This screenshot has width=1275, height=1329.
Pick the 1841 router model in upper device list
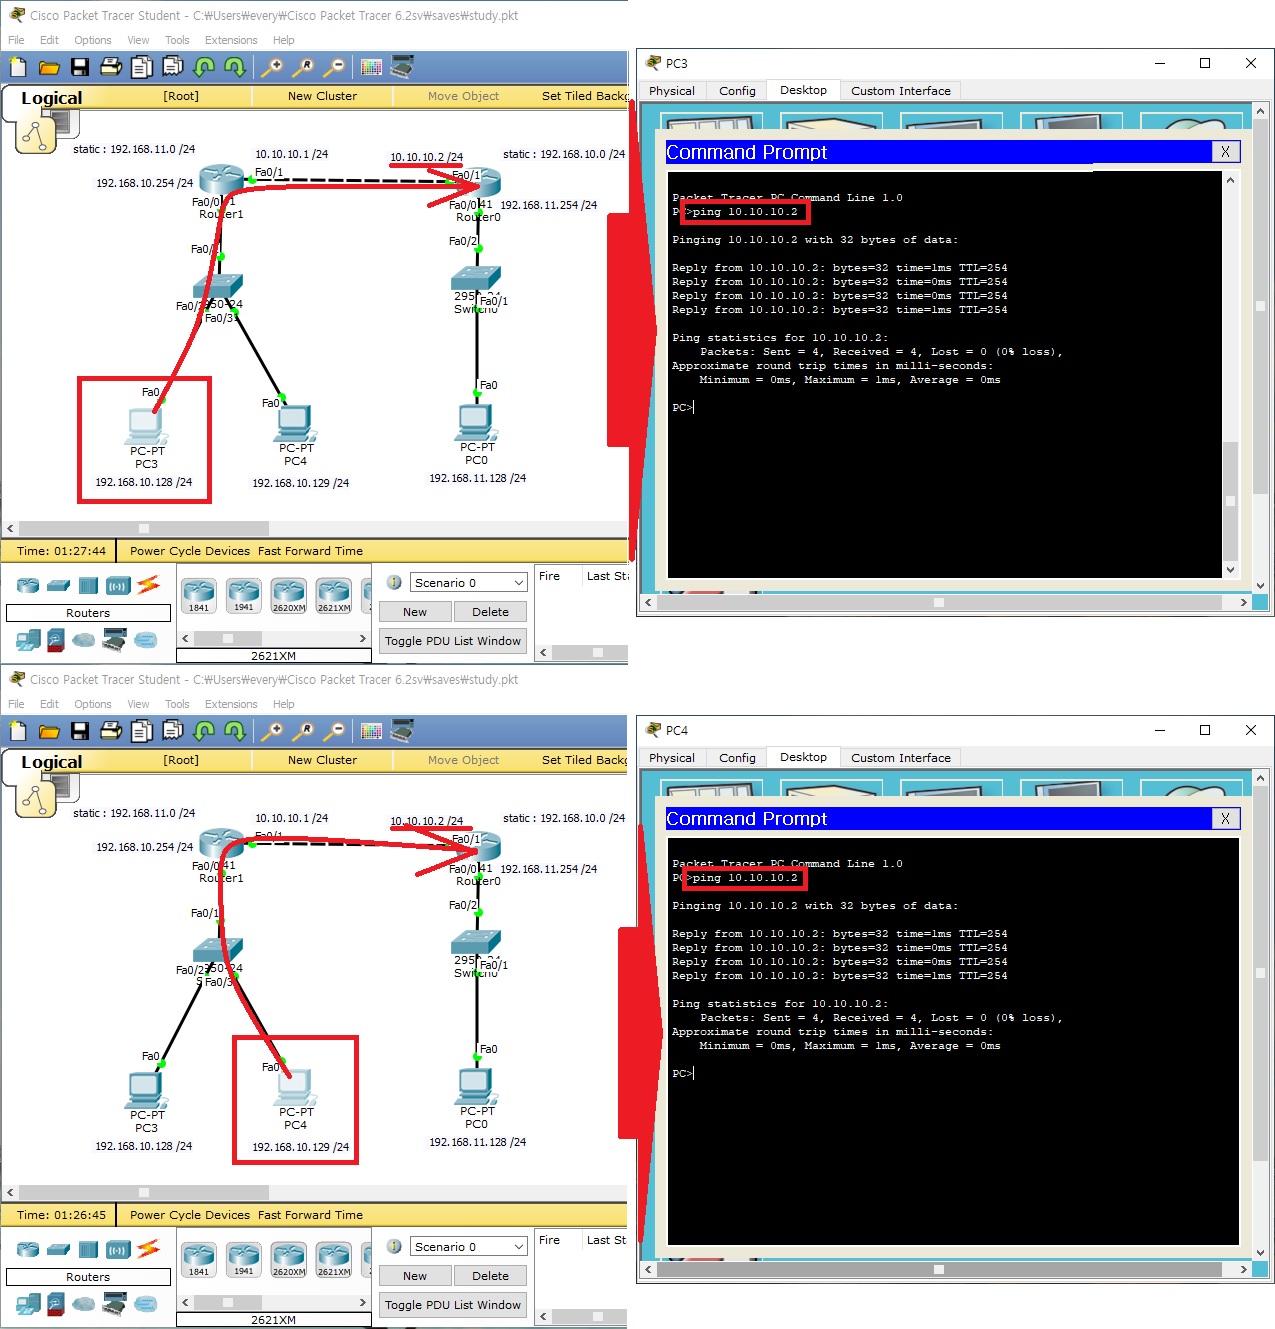point(199,595)
